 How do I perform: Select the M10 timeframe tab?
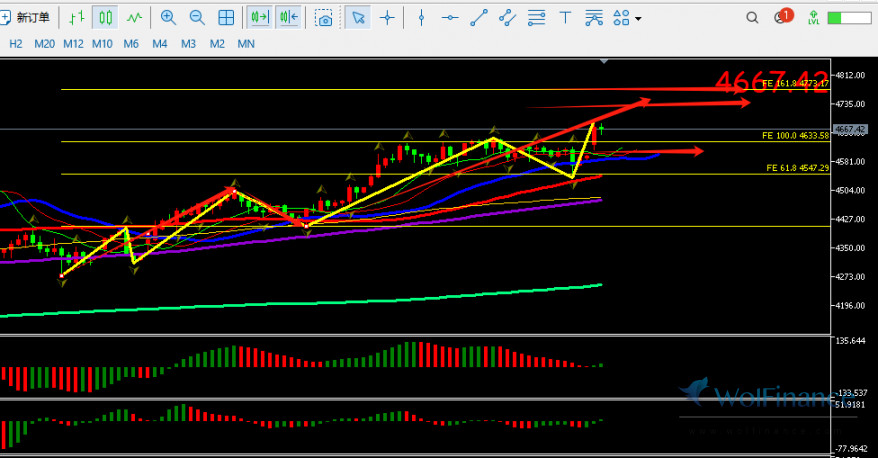pos(102,44)
